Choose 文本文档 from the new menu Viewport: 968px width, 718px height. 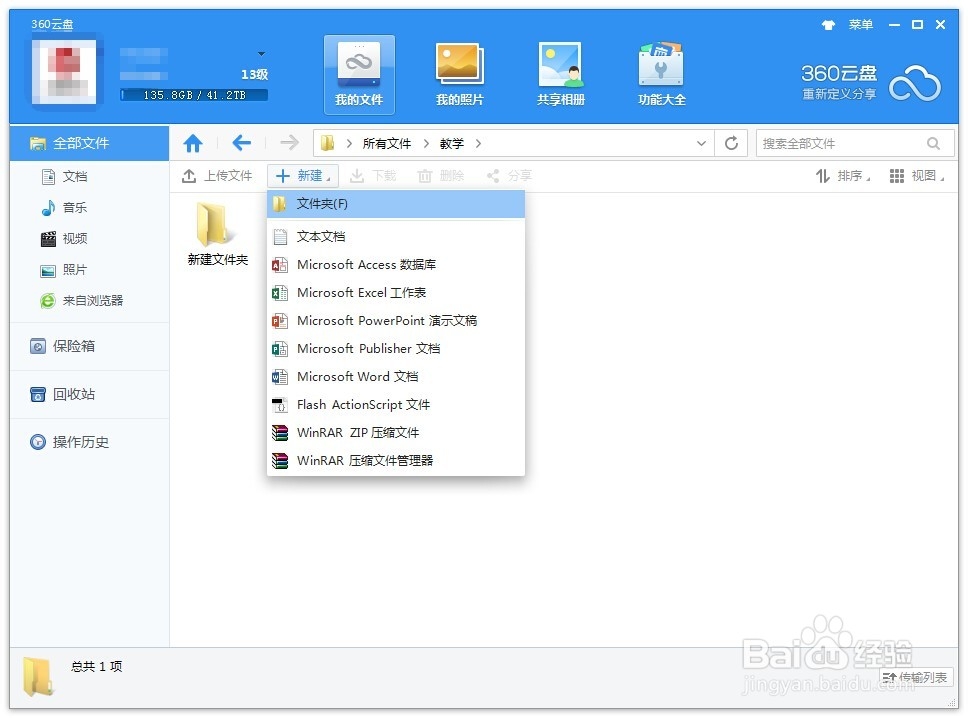(x=396, y=236)
